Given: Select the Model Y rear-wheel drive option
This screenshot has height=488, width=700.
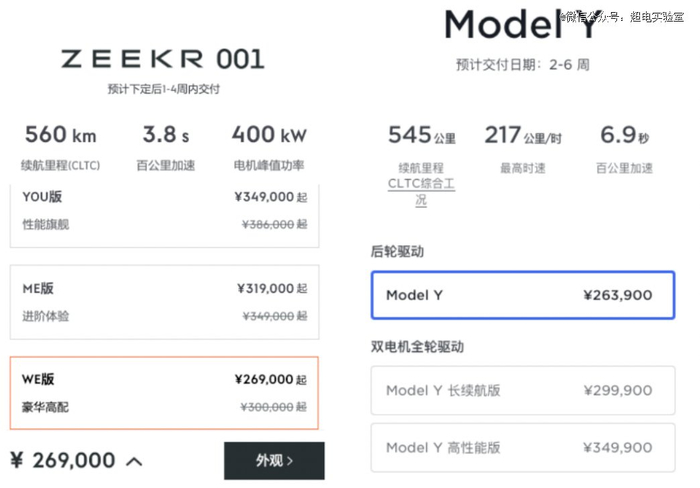Looking at the screenshot, I should [520, 295].
